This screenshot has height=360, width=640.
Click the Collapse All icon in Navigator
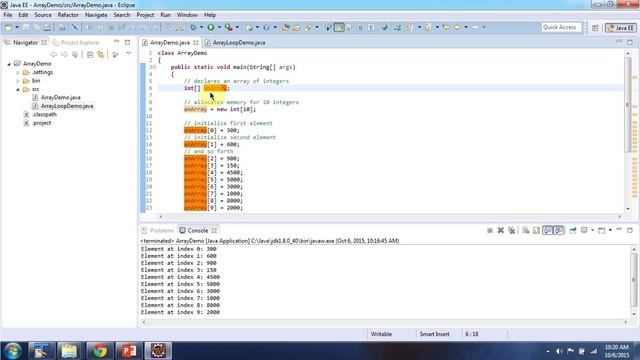coord(90,54)
